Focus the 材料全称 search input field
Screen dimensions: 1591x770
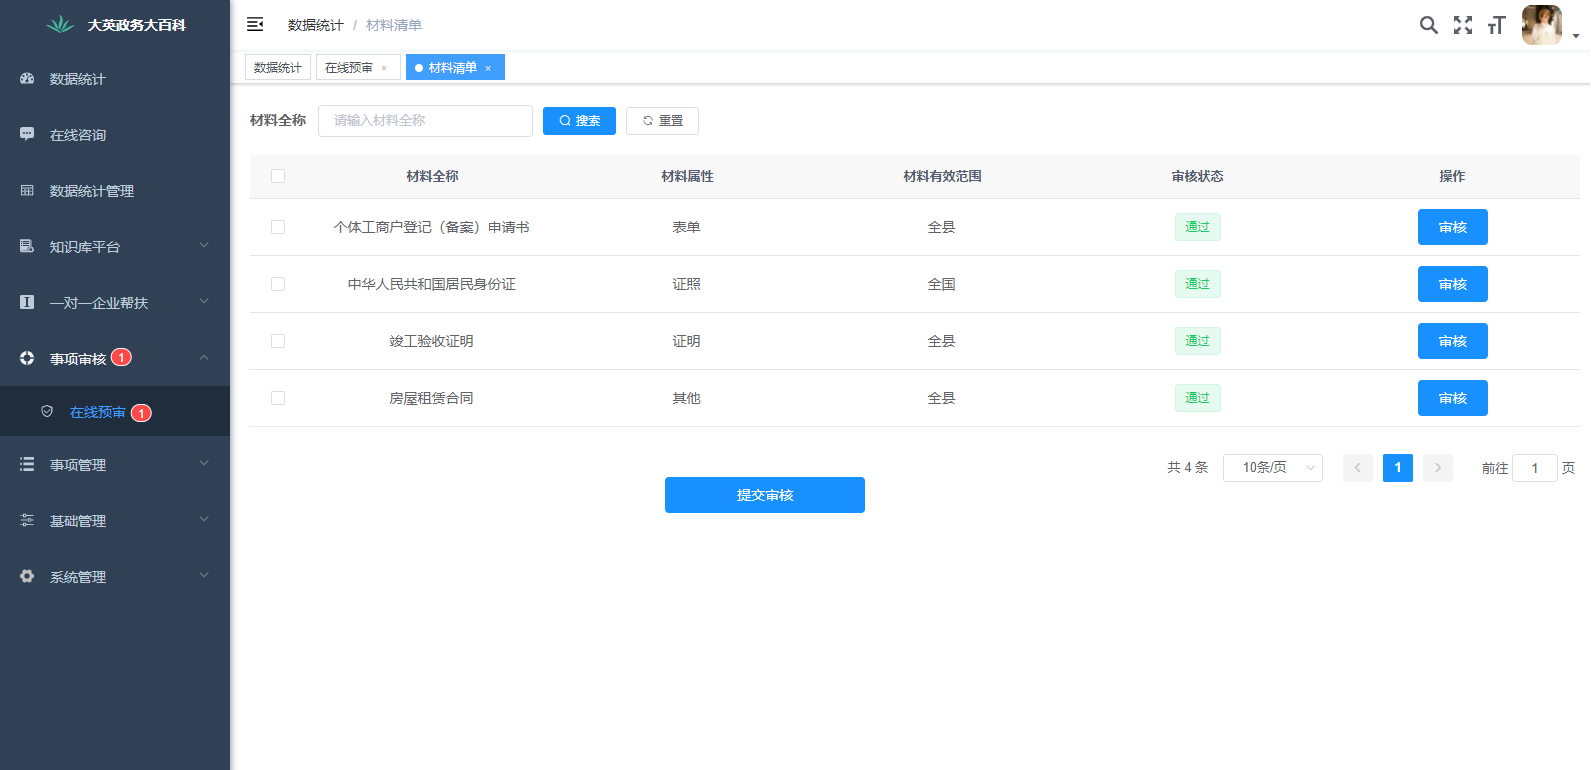(425, 121)
